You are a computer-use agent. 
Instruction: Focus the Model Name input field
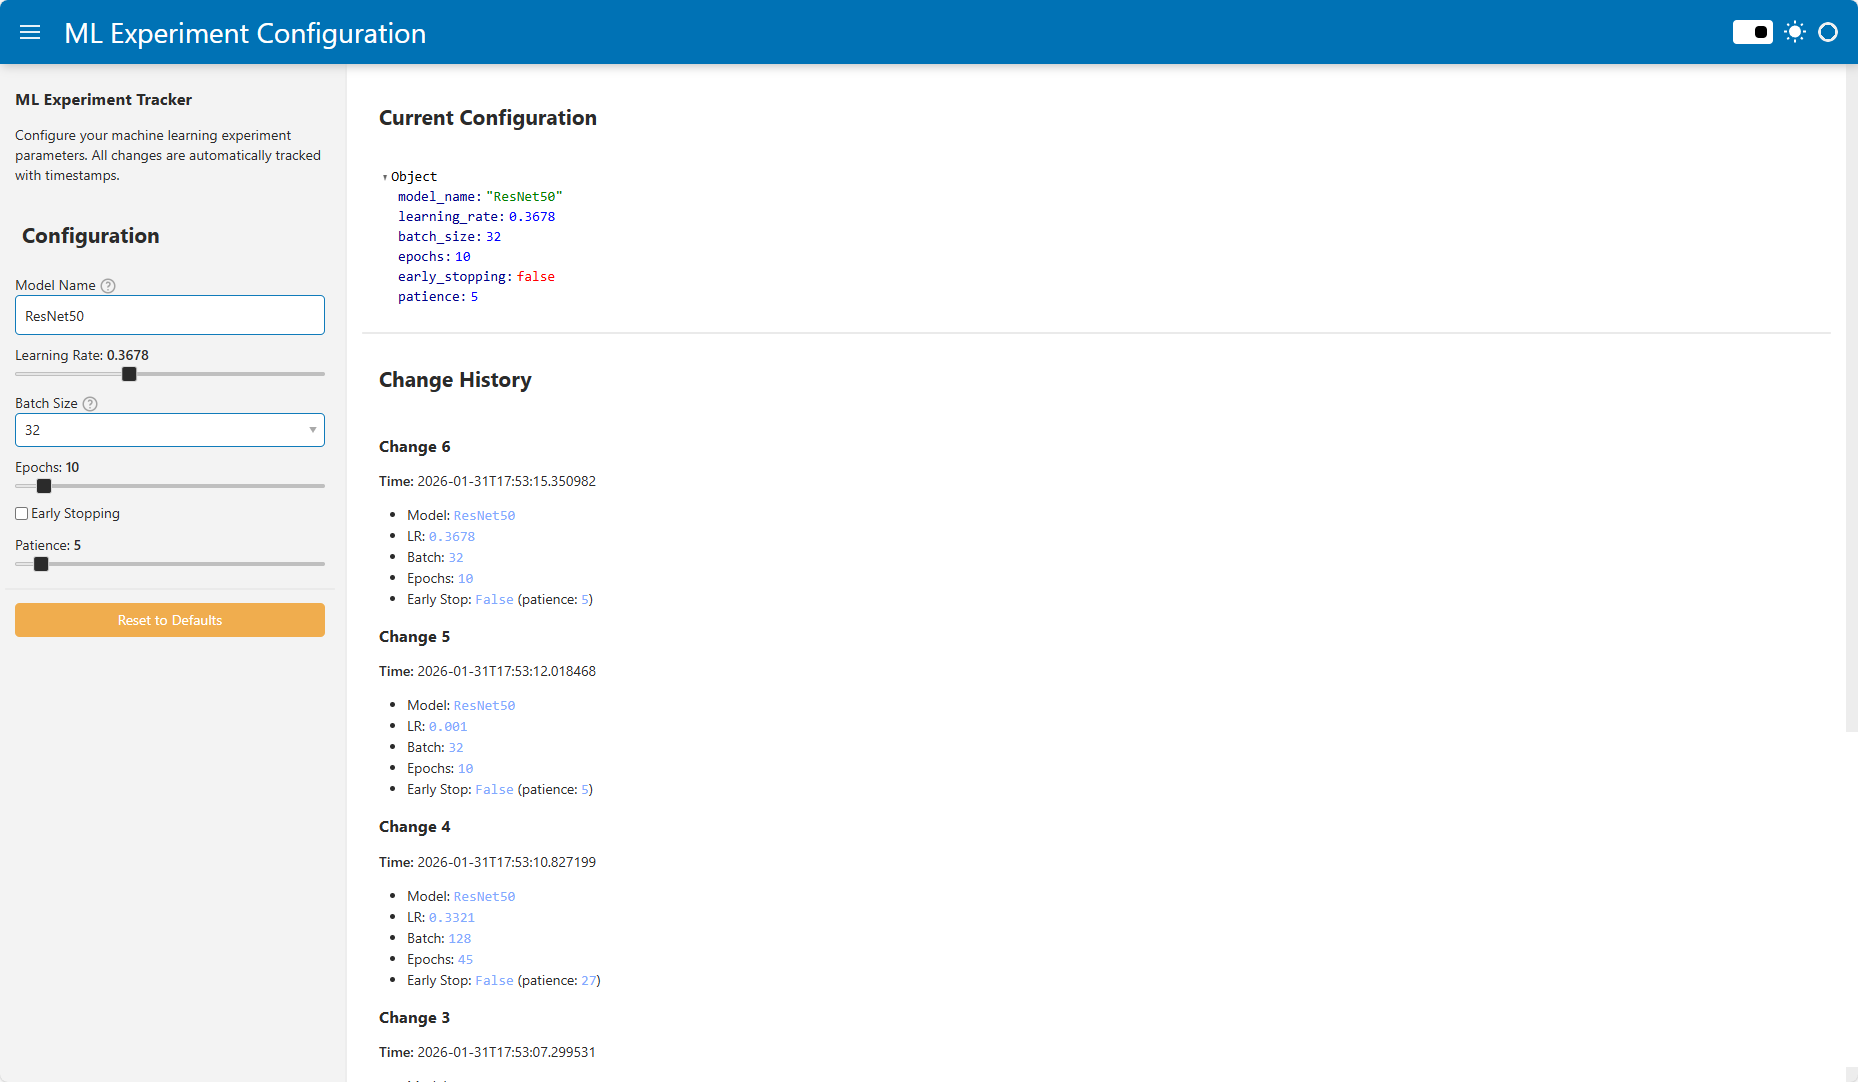pyautogui.click(x=170, y=316)
